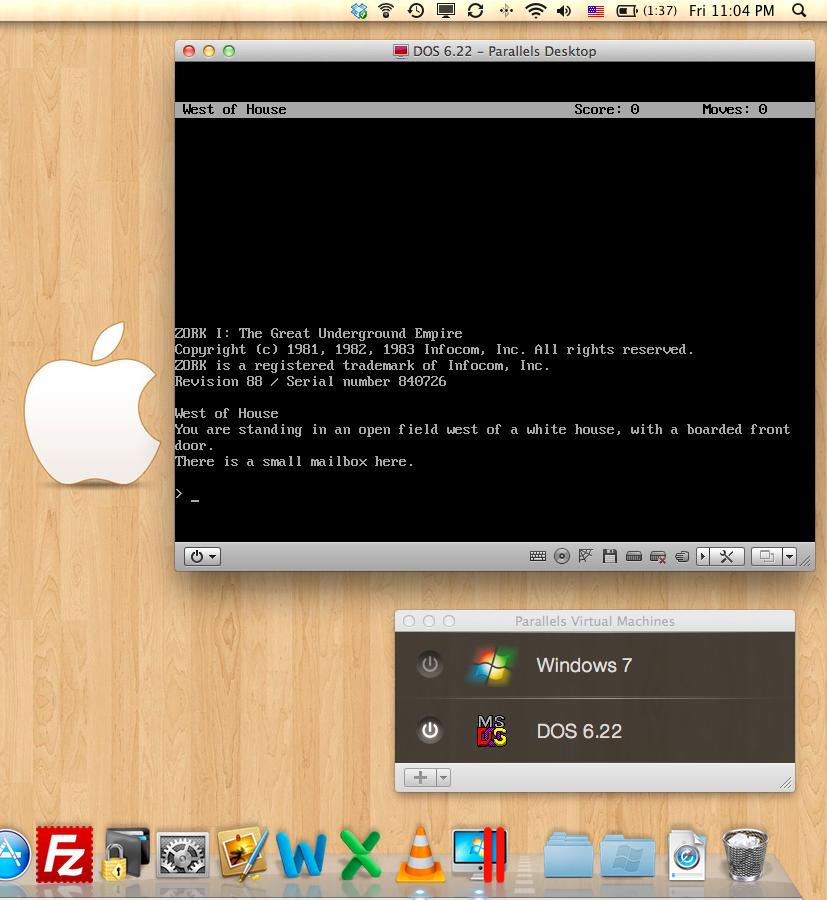Open the volume menu bar icon

(x=565, y=10)
